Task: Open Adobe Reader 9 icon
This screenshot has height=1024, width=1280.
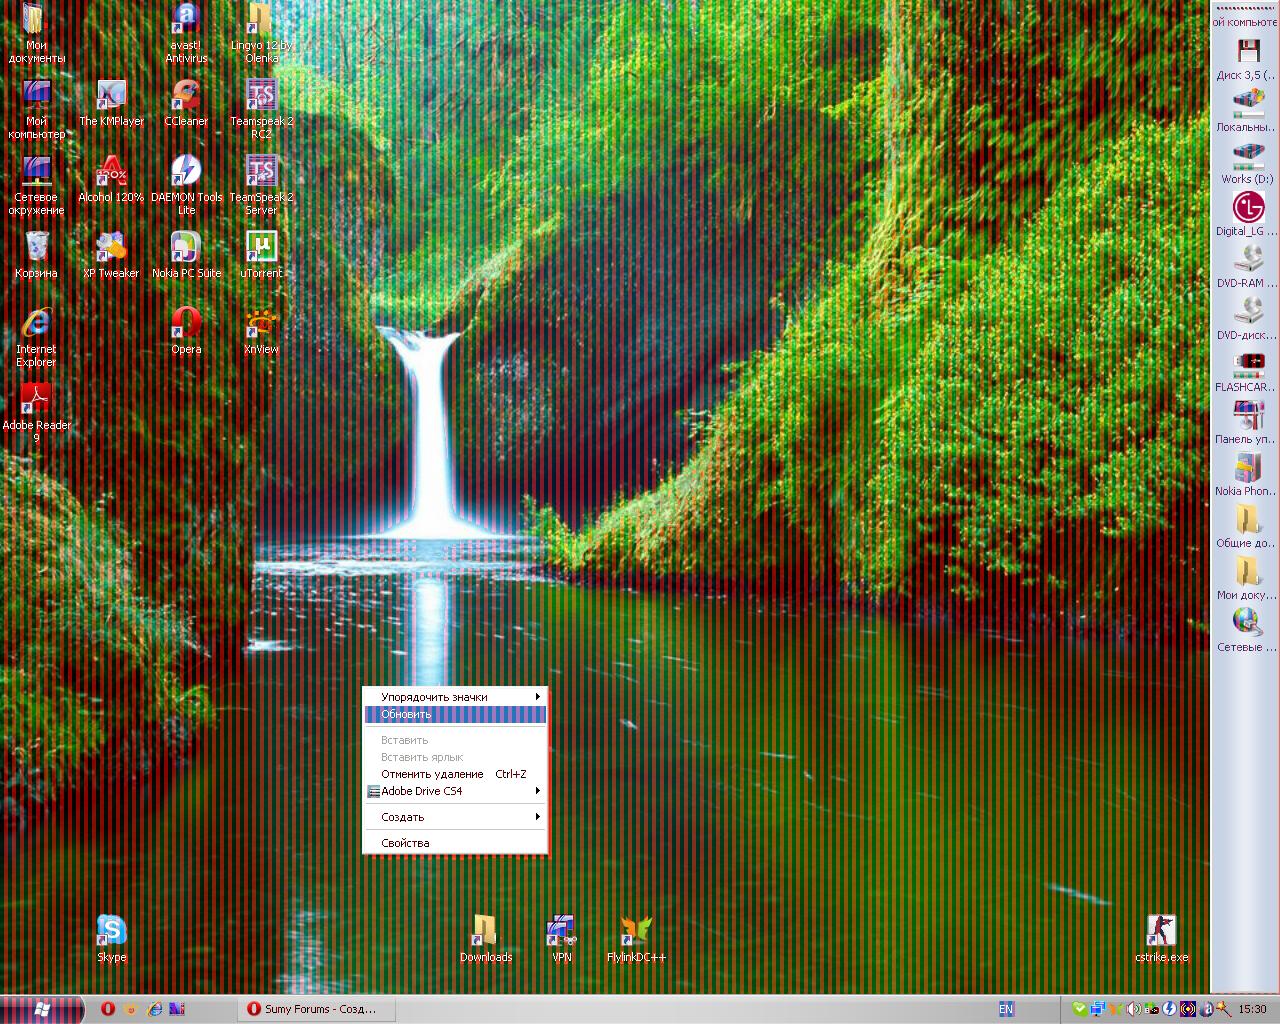Action: click(36, 400)
